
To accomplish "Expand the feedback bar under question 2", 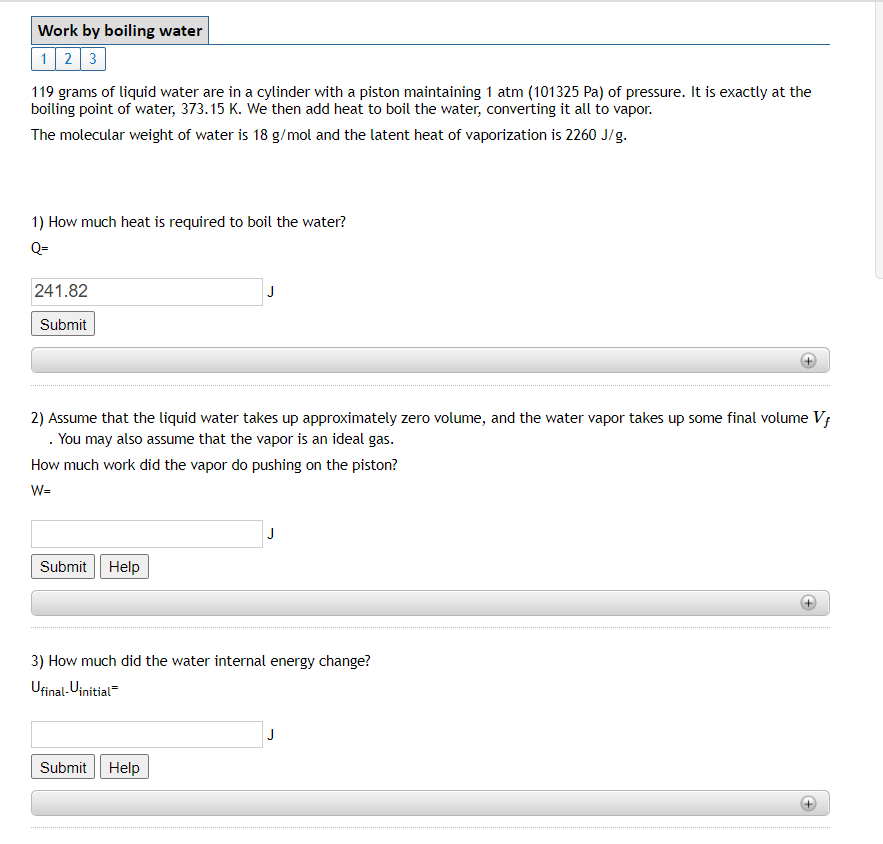I will pos(430,602).
